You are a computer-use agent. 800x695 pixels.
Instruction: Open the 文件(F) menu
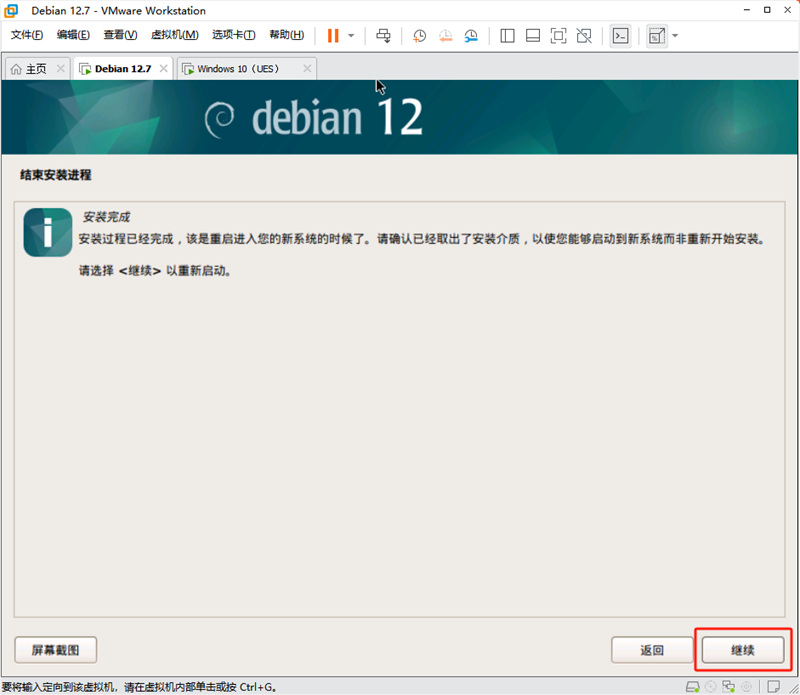[x=27, y=35]
